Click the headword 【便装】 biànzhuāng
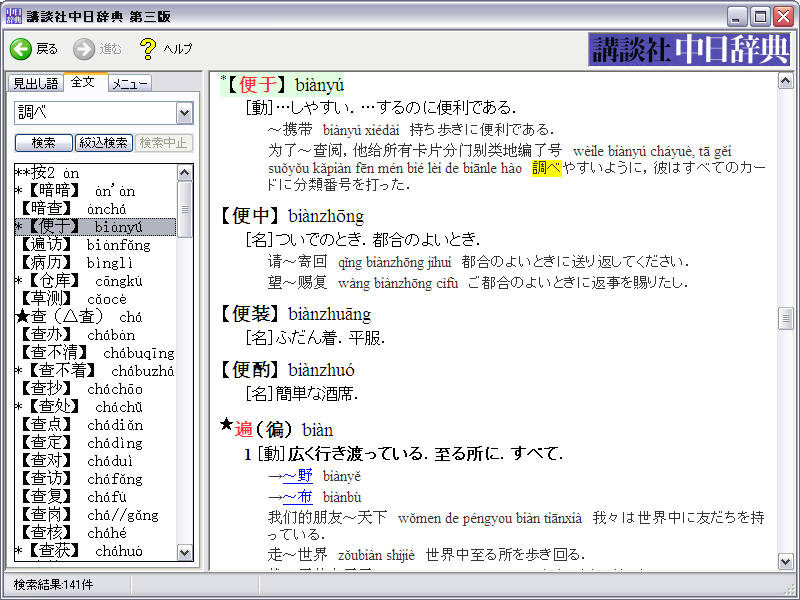Image resolution: width=800 pixels, height=600 pixels. [x=295, y=314]
